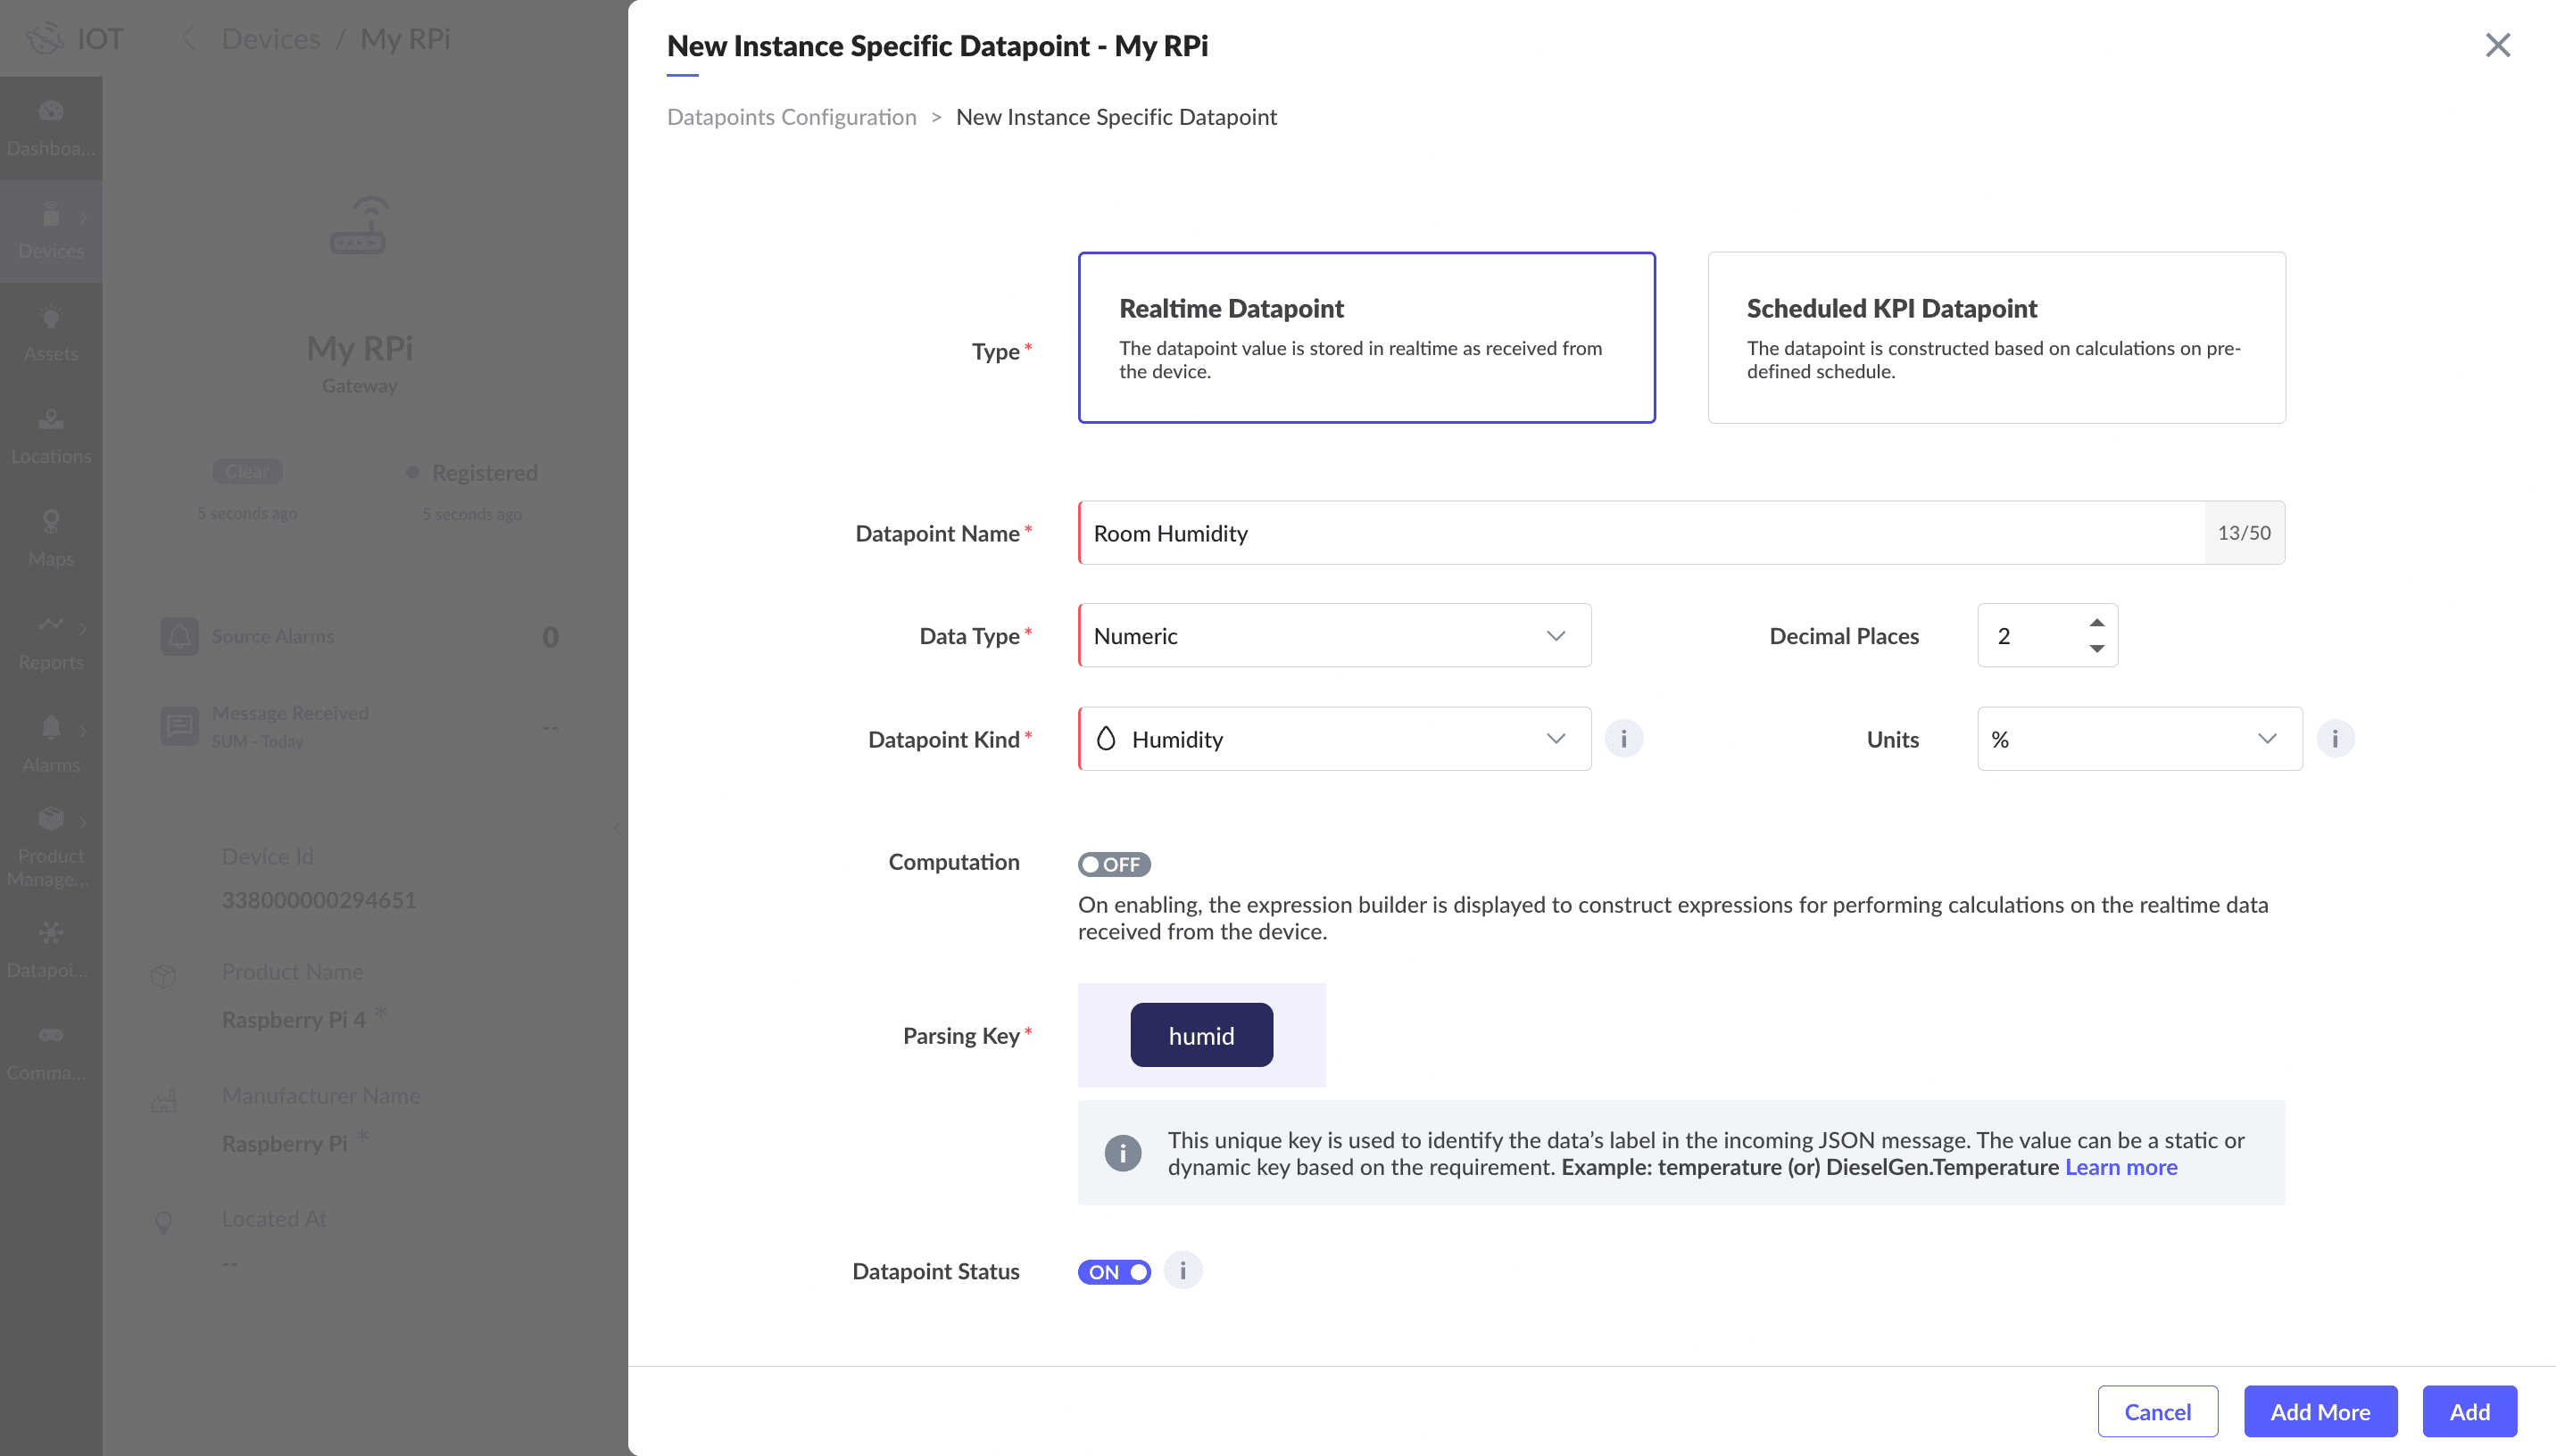Click the Datapoint Name input field

[x=1640, y=533]
